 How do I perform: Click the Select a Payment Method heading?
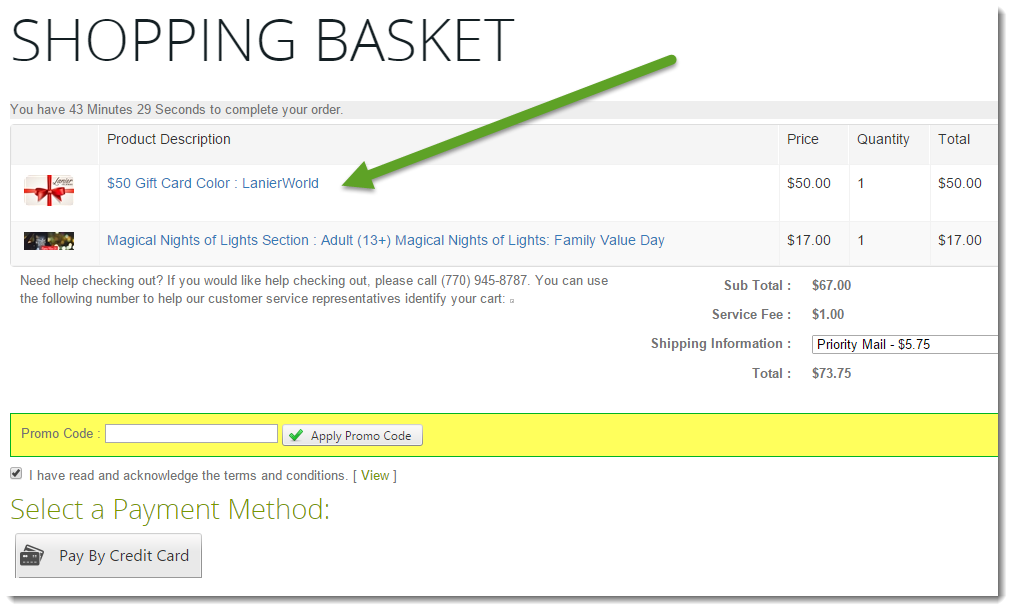(170, 510)
